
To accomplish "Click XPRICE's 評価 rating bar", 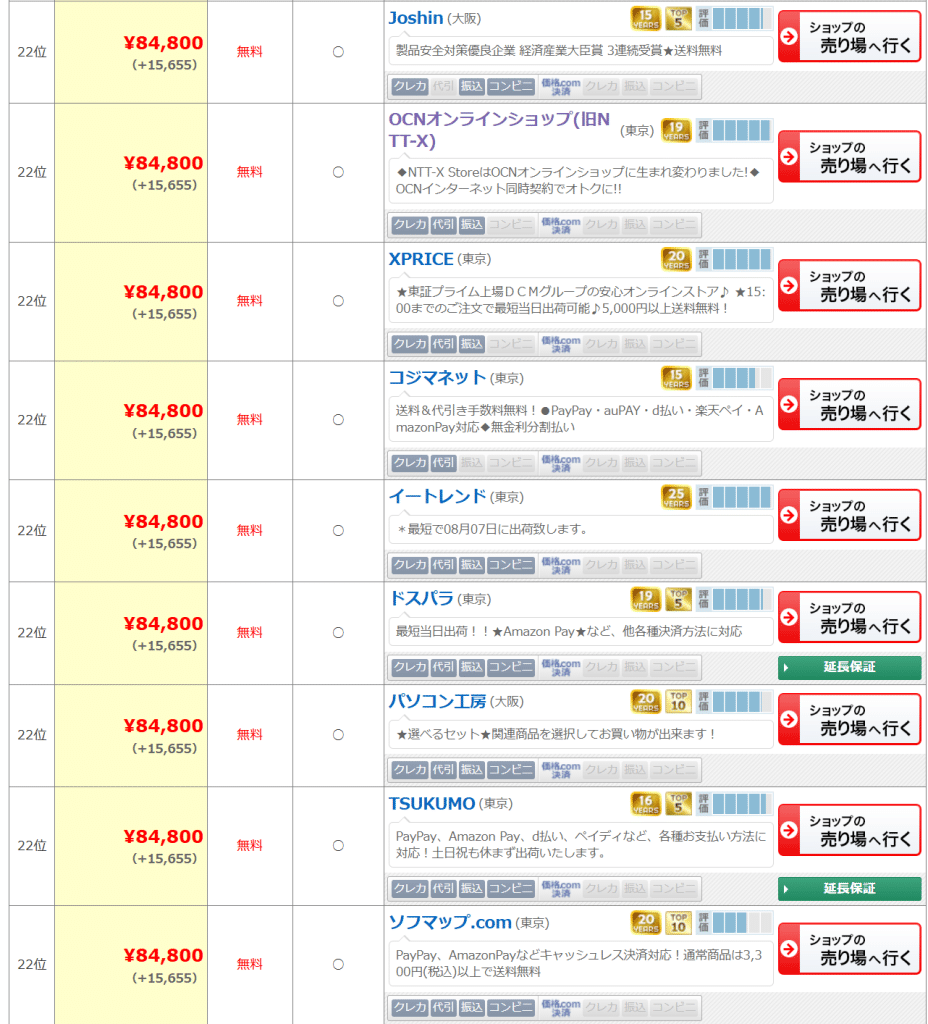I will (x=735, y=259).
